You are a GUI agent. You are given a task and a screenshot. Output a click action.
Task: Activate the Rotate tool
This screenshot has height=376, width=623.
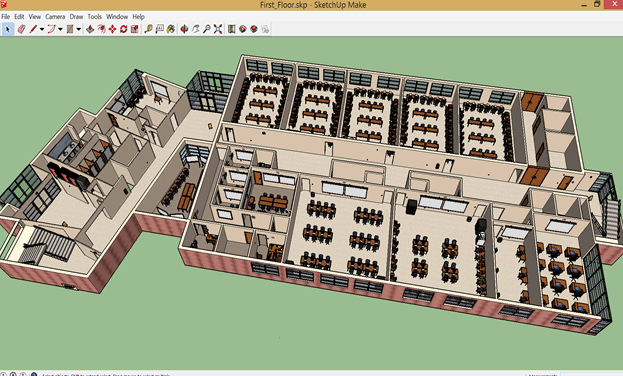point(124,29)
